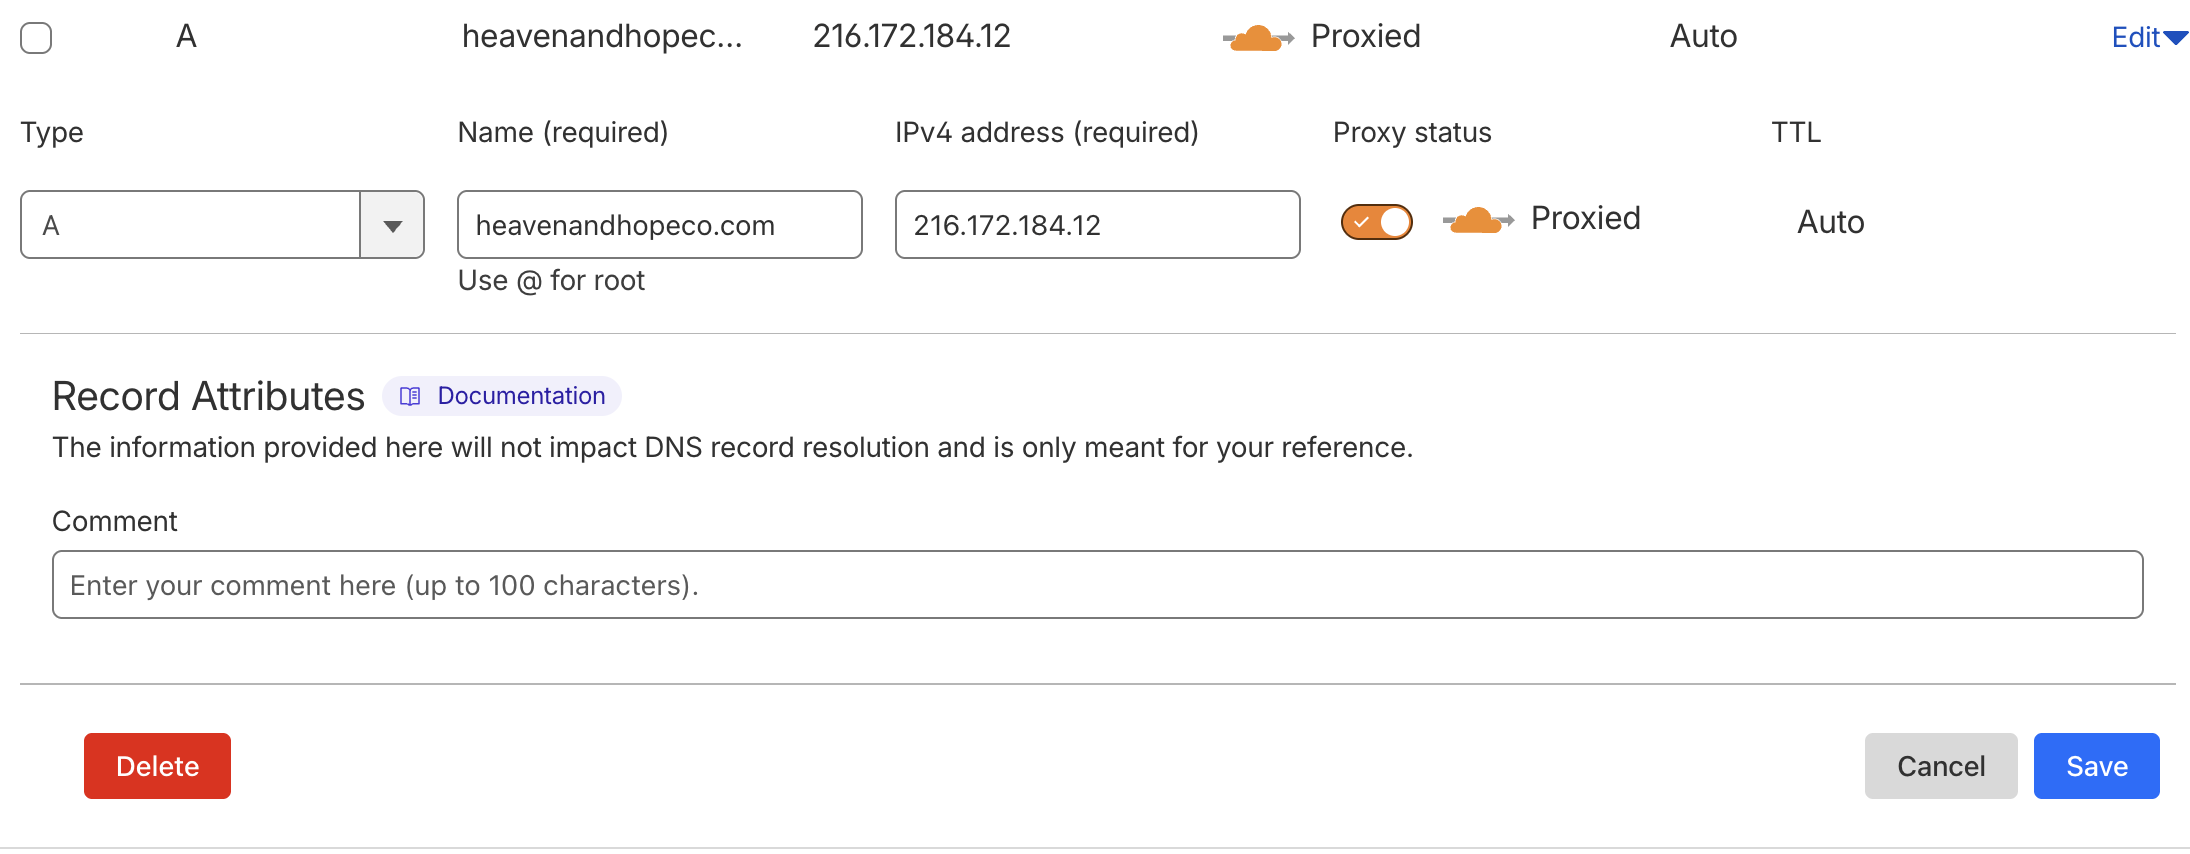Select the A record row checkbox

click(x=36, y=38)
